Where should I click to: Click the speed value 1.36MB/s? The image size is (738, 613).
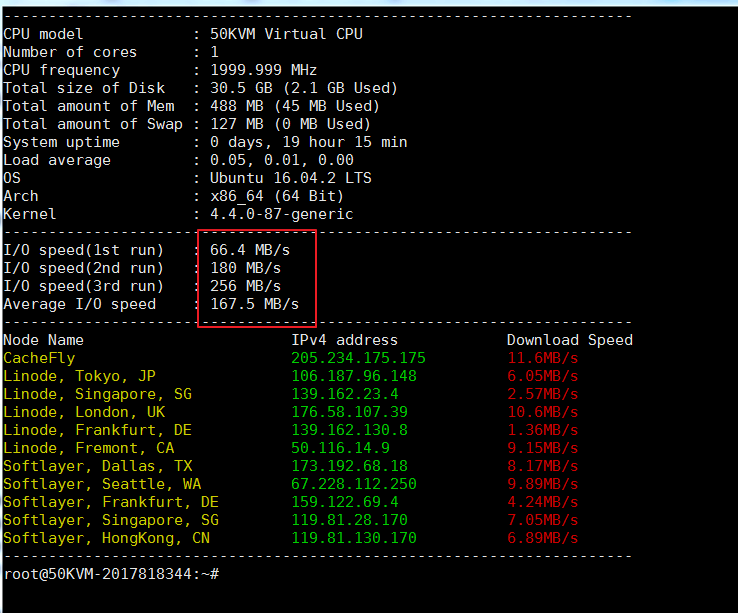(x=542, y=430)
